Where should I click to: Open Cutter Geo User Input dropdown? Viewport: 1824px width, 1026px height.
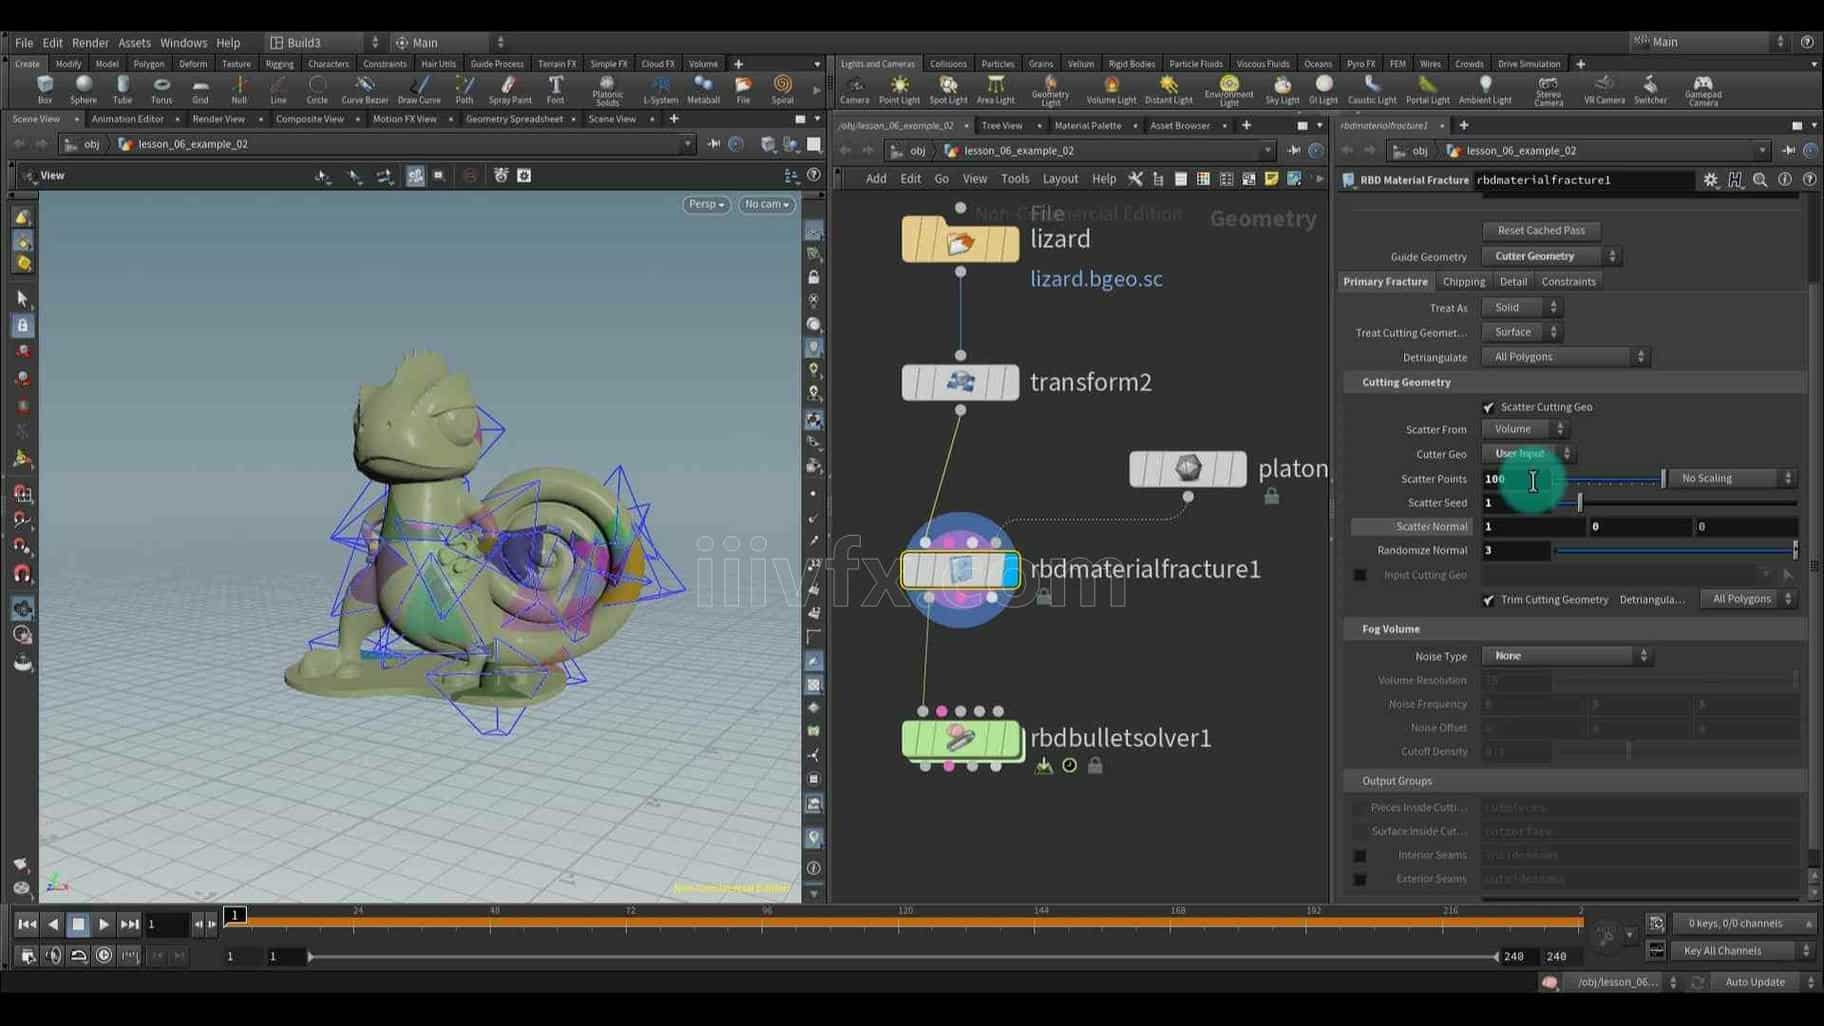click(1527, 454)
